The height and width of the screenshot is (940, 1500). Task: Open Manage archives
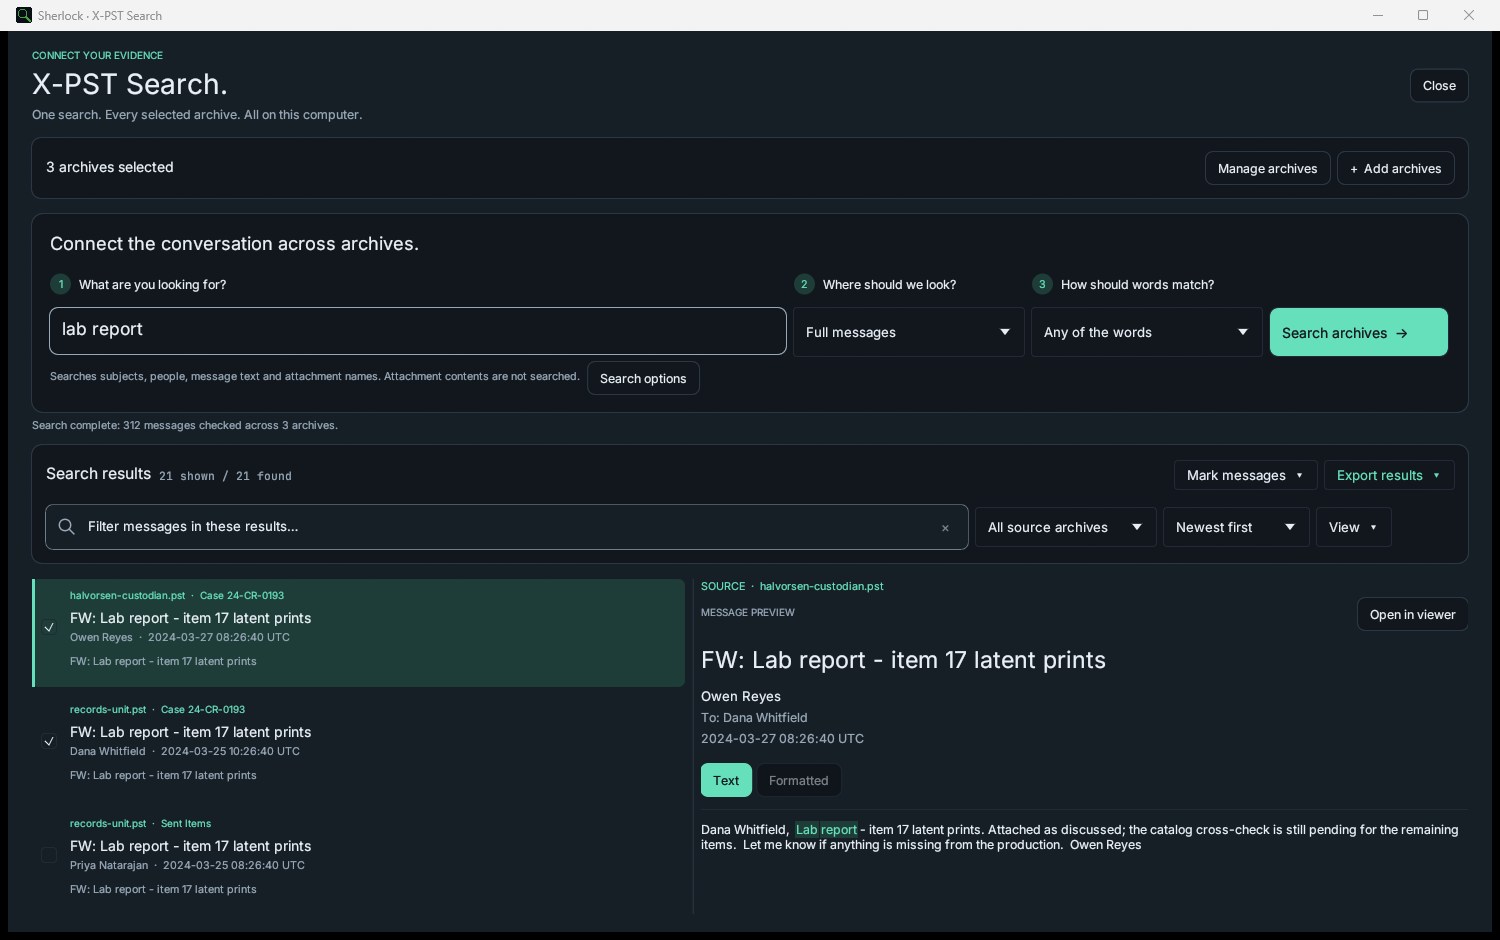click(1267, 168)
